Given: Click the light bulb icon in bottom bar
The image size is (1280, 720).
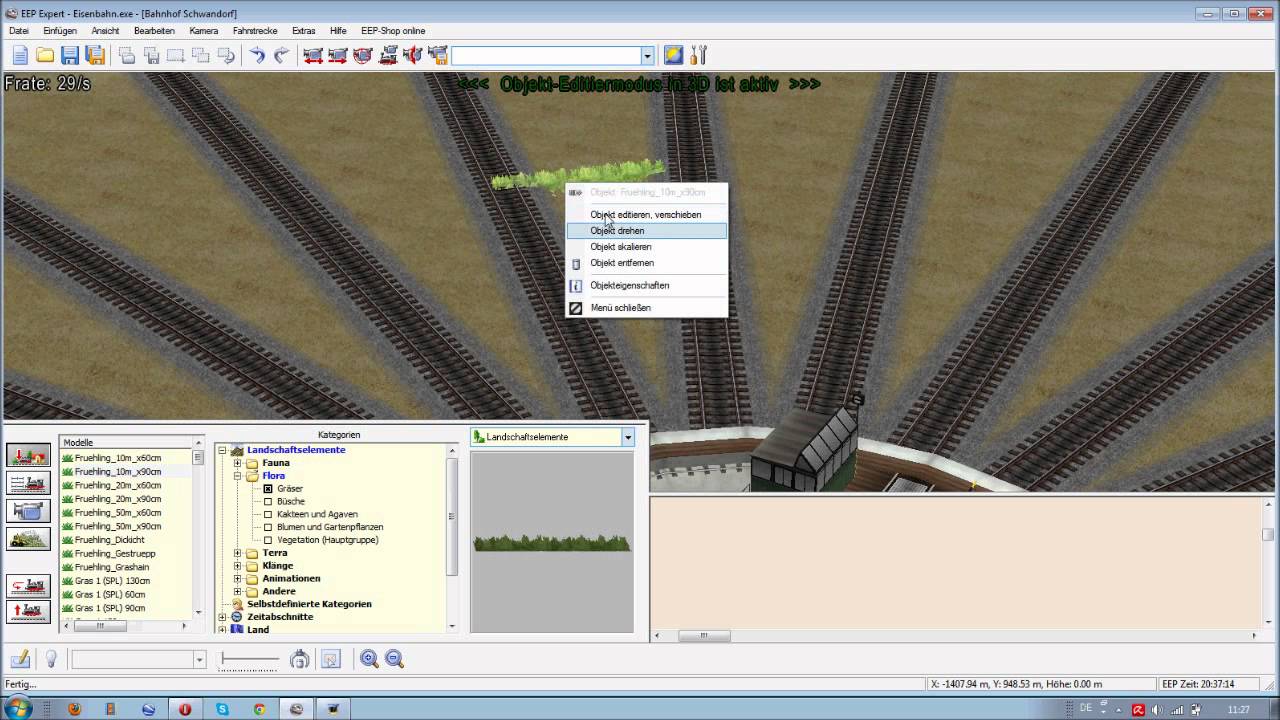Looking at the screenshot, I should coord(51,659).
